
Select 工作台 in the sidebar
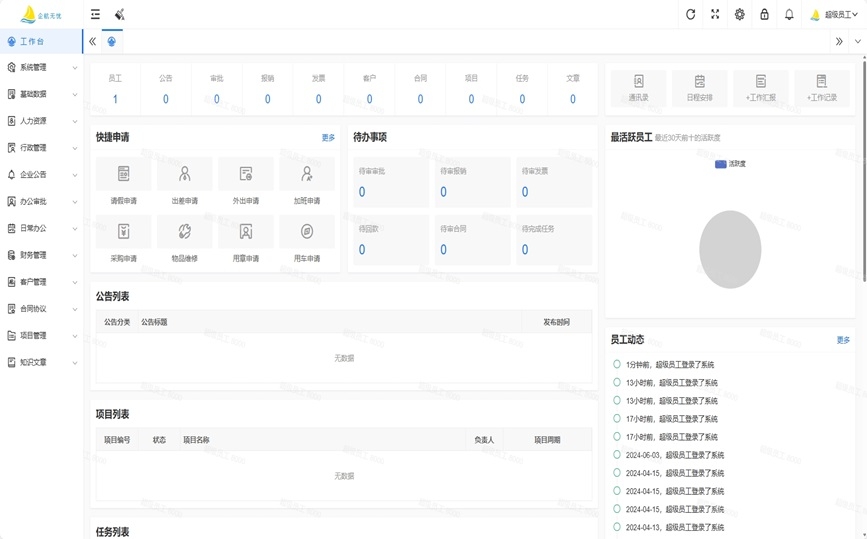pos(32,42)
